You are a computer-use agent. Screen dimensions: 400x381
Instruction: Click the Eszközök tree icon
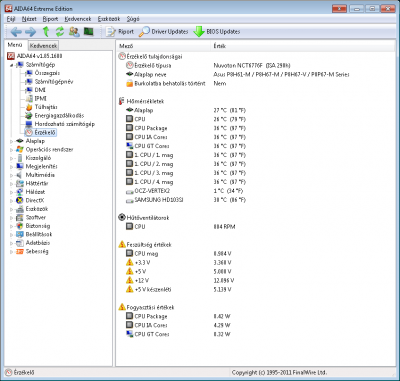point(20,209)
